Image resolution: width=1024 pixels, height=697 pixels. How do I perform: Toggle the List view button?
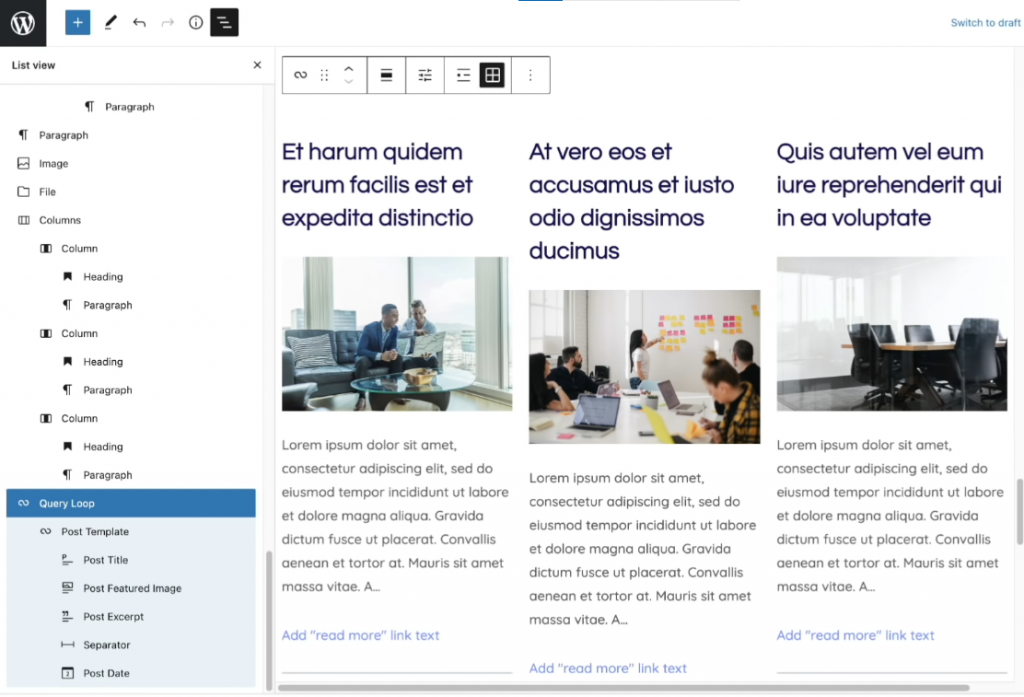[224, 23]
